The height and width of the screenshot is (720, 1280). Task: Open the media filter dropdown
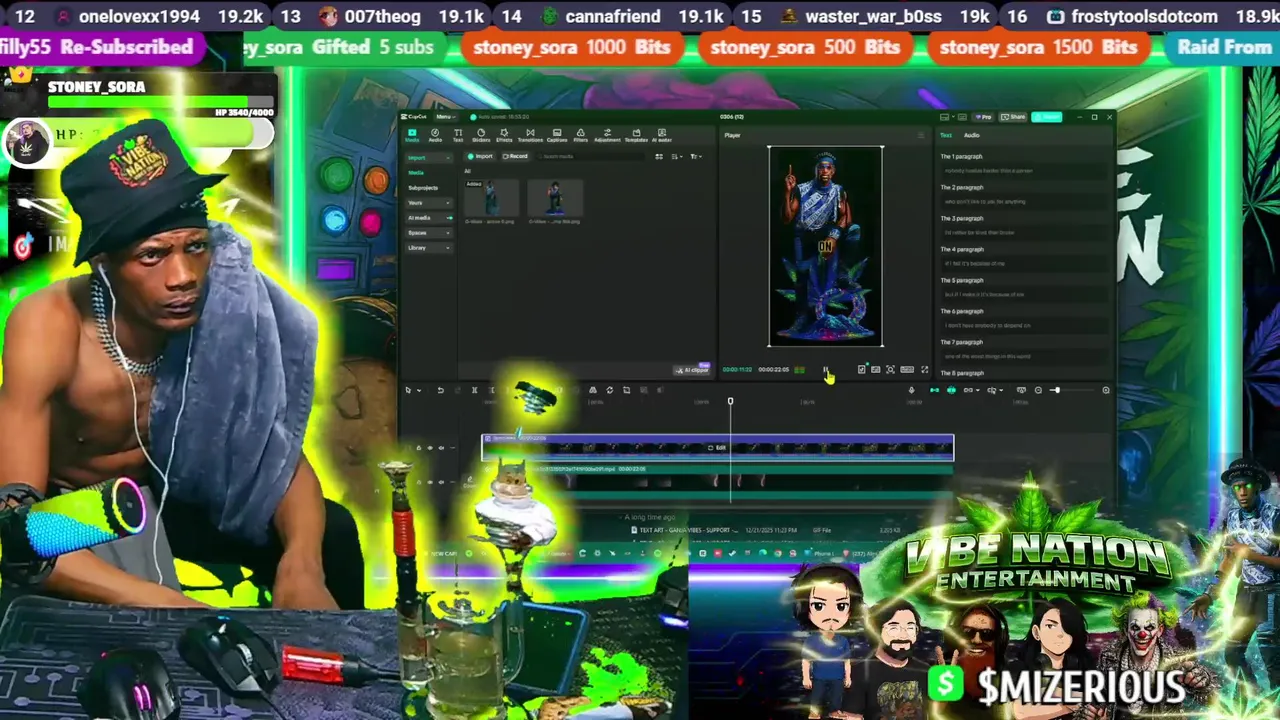tap(696, 157)
